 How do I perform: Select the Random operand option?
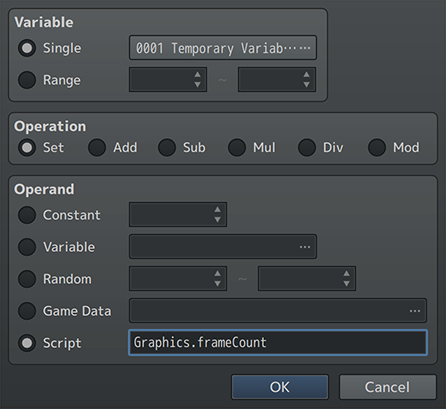tap(27, 279)
